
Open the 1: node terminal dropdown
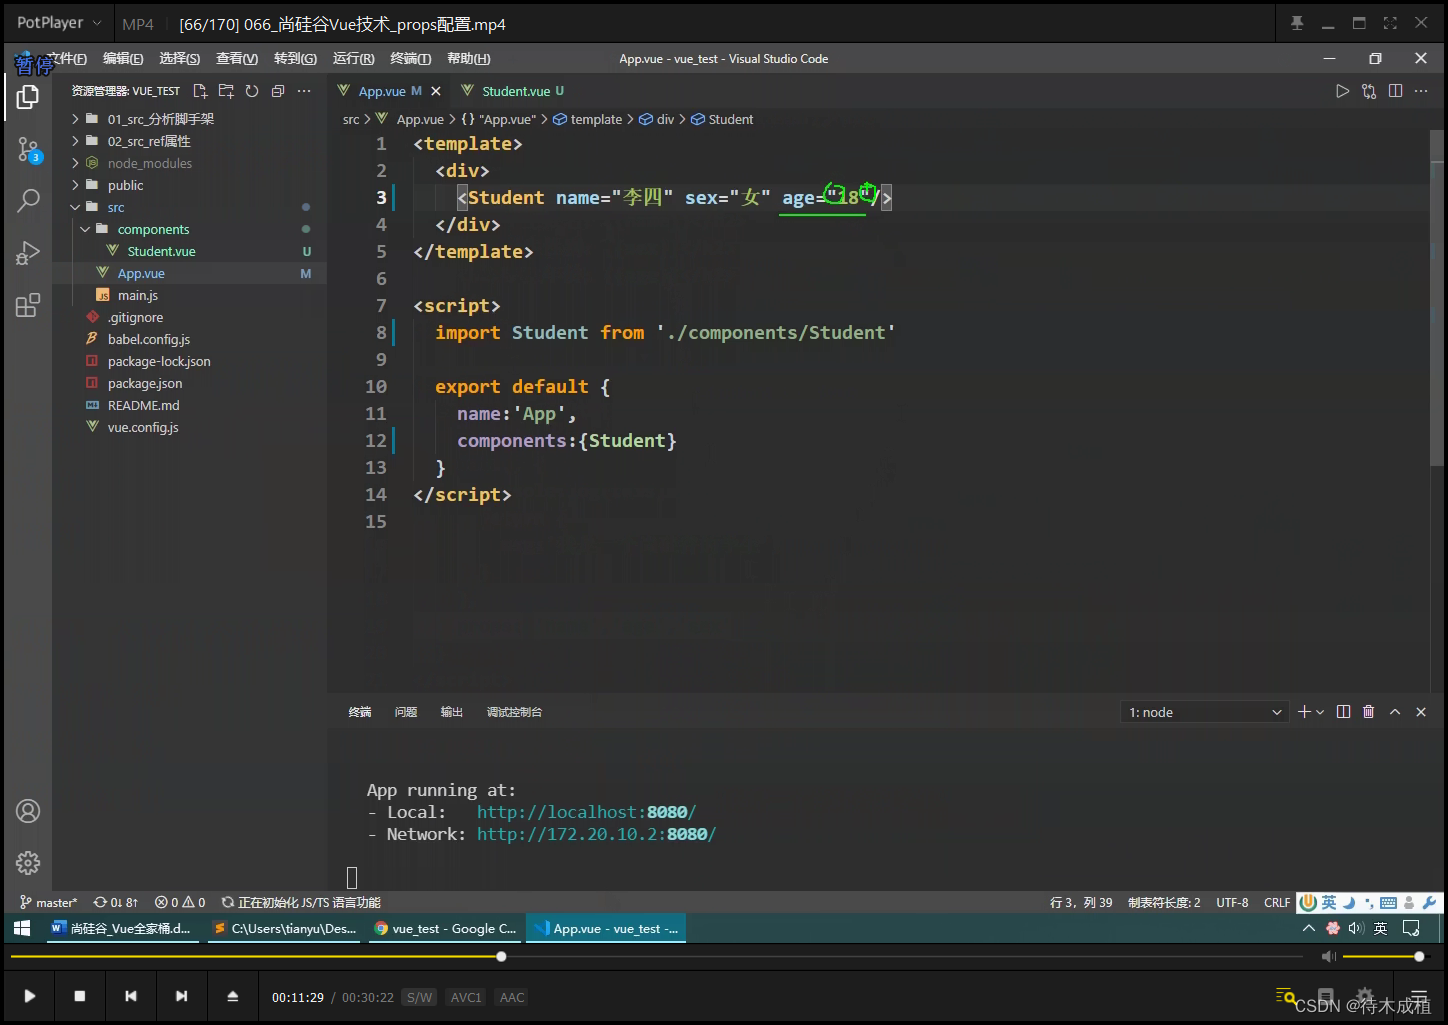1203,712
